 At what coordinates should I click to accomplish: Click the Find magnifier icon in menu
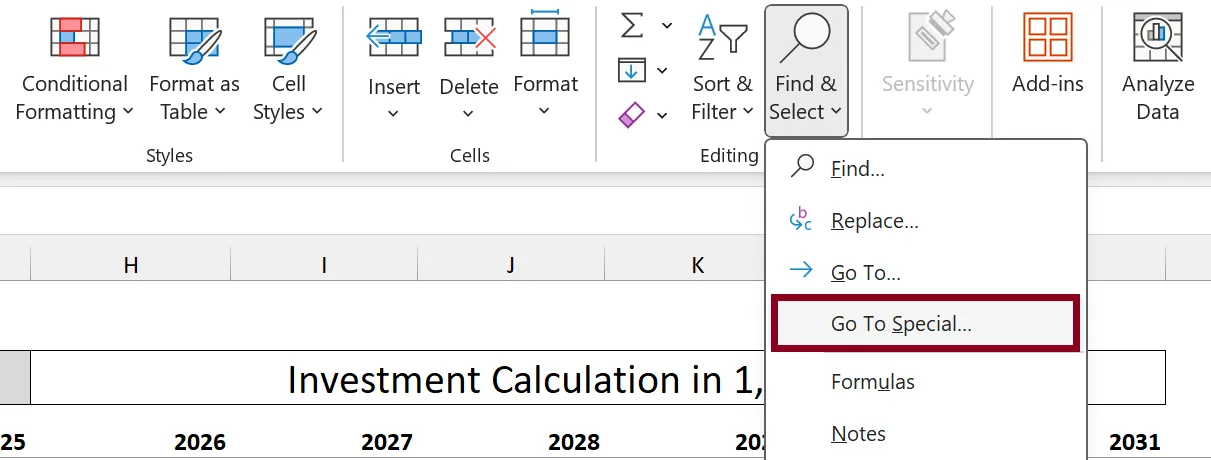802,167
